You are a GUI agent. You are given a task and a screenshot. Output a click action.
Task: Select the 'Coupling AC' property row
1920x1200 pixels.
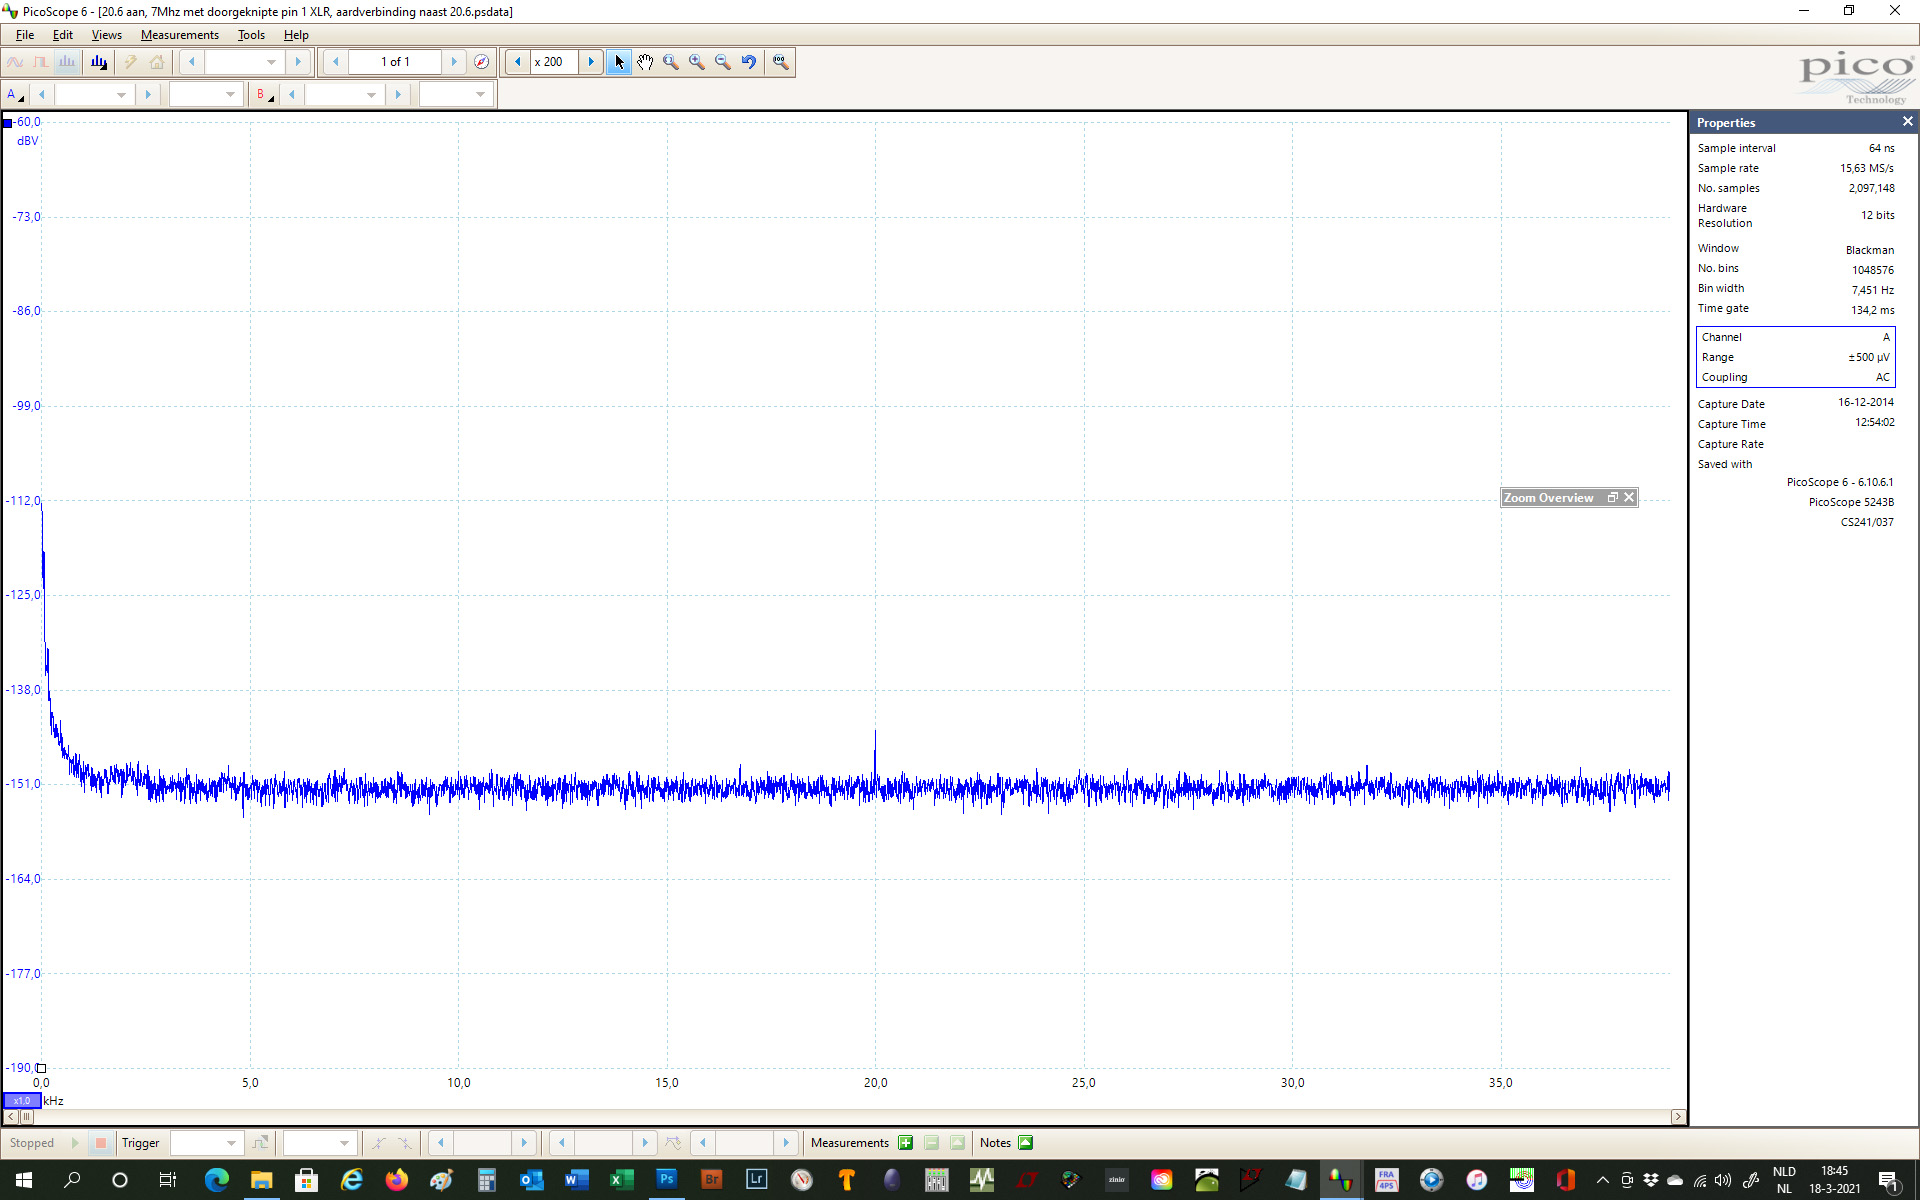tap(1795, 377)
